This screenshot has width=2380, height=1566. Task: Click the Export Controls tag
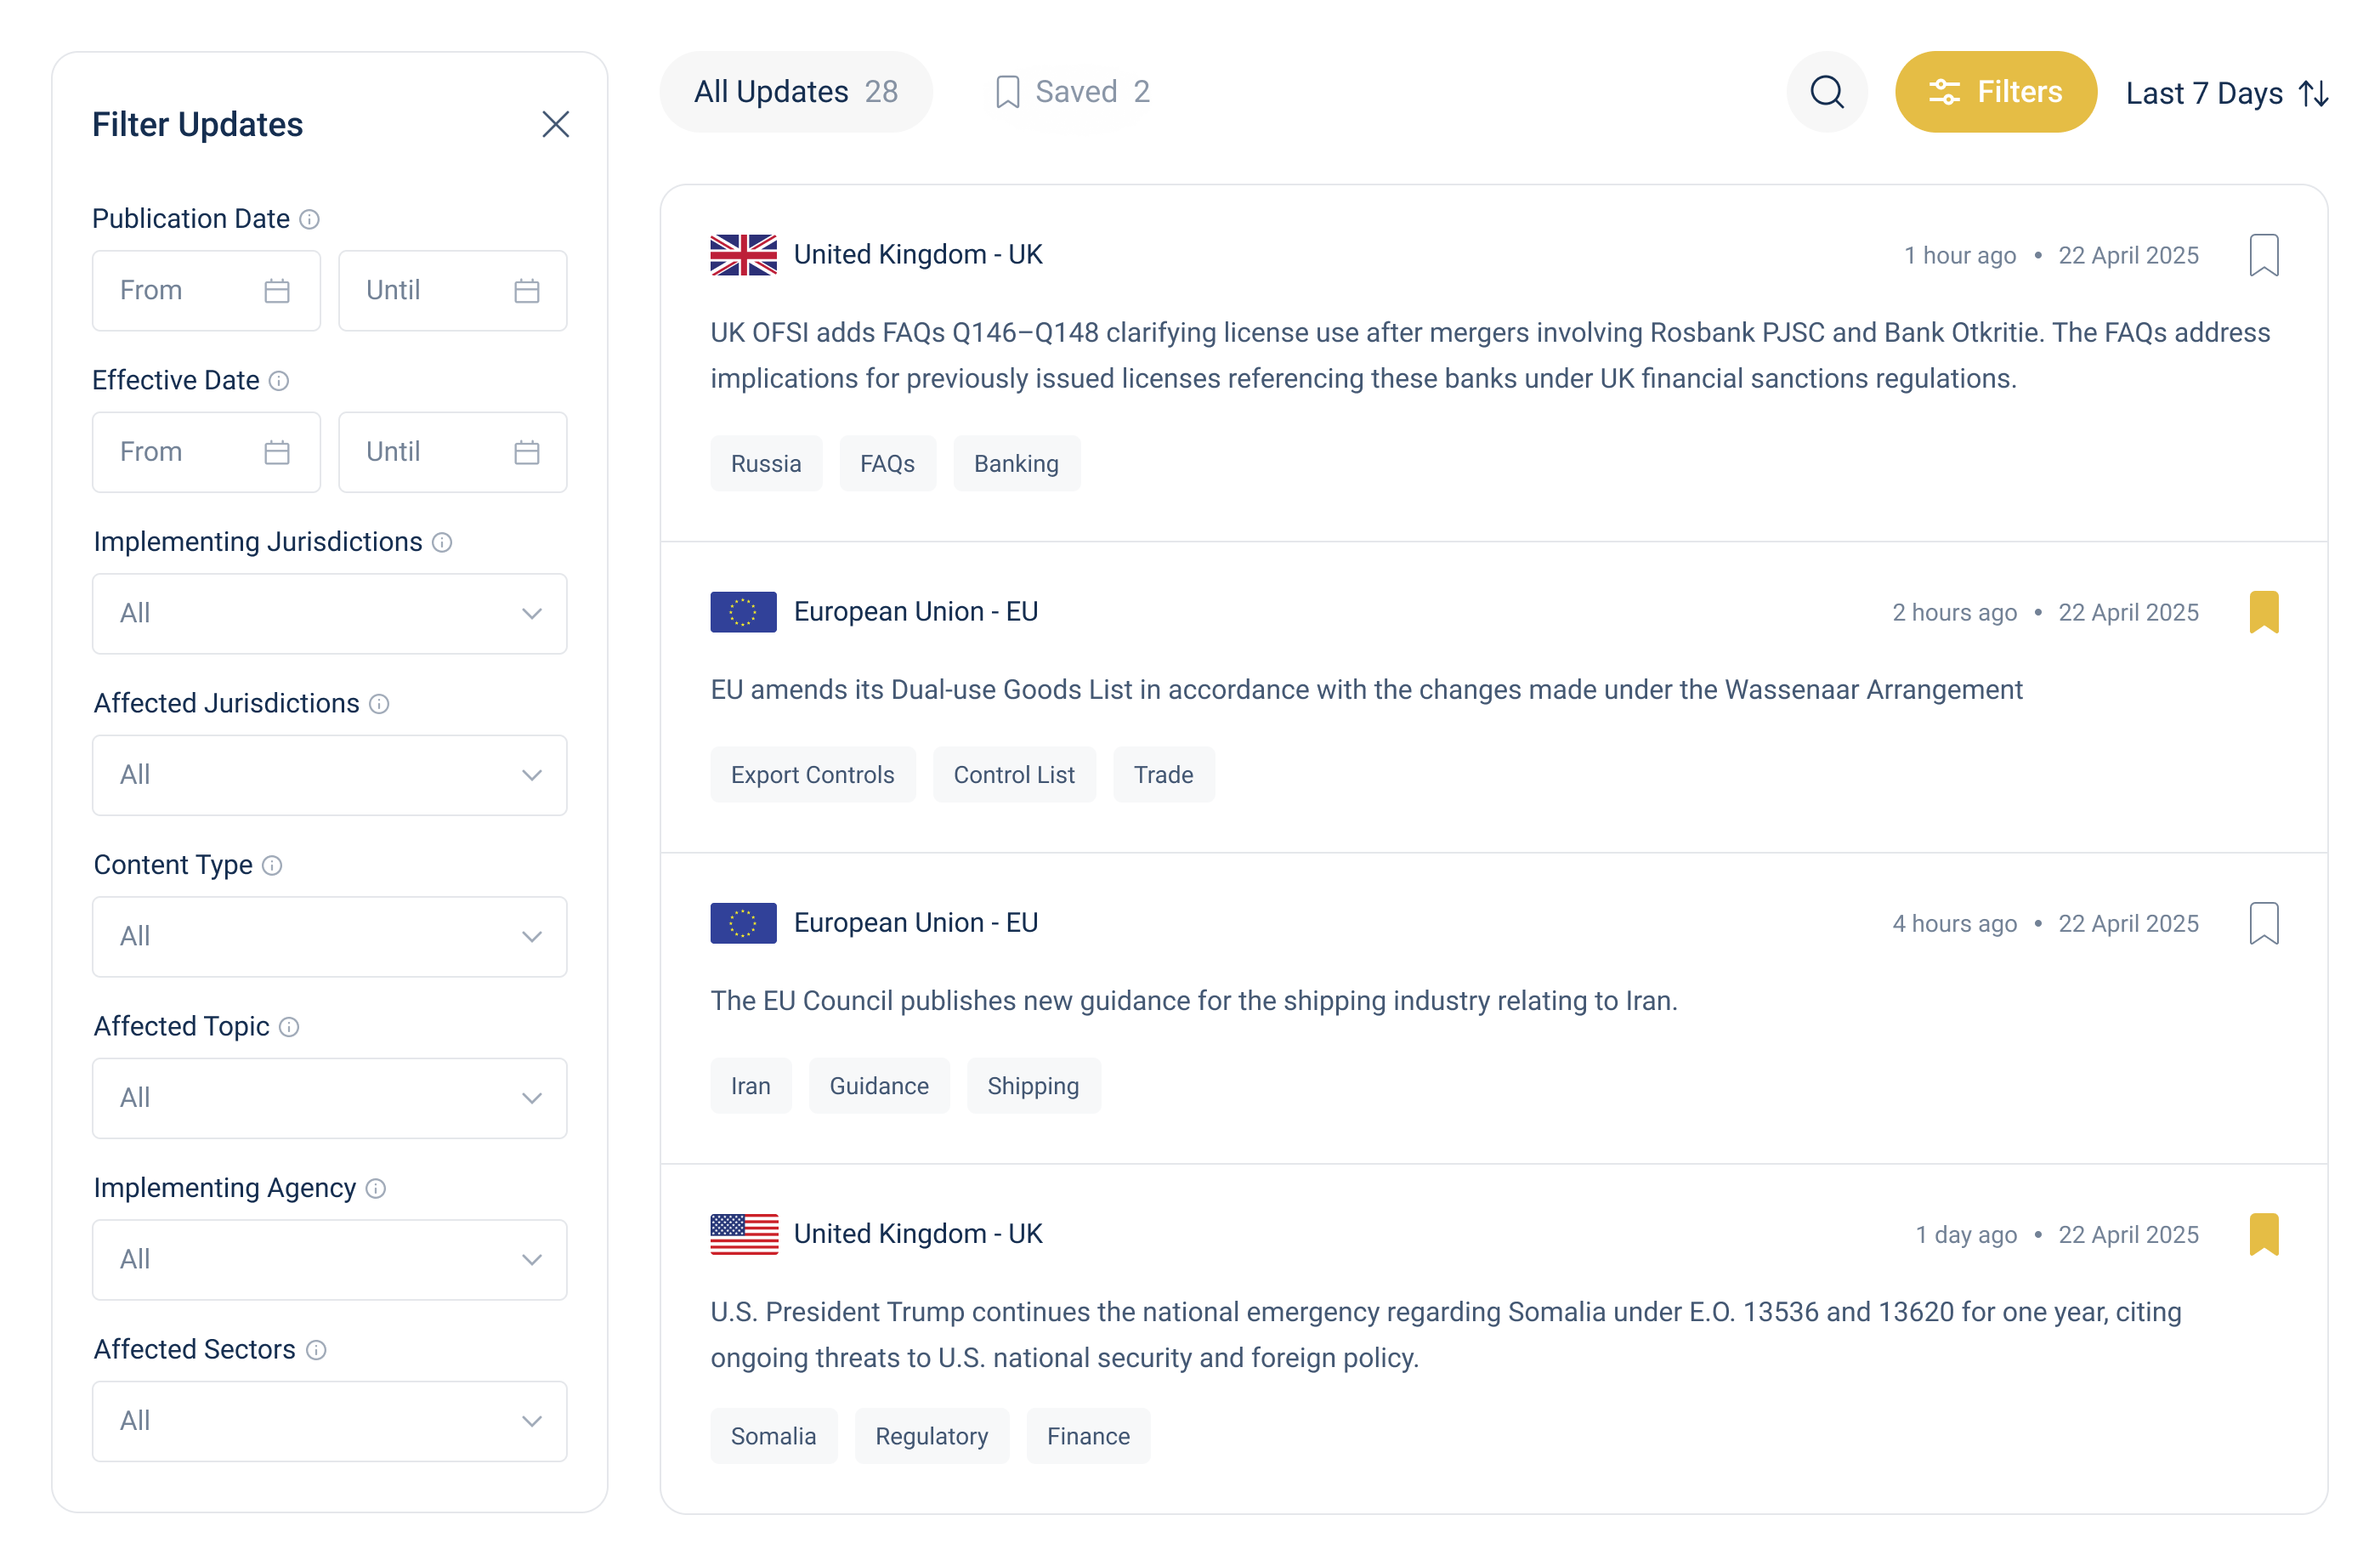click(x=812, y=775)
